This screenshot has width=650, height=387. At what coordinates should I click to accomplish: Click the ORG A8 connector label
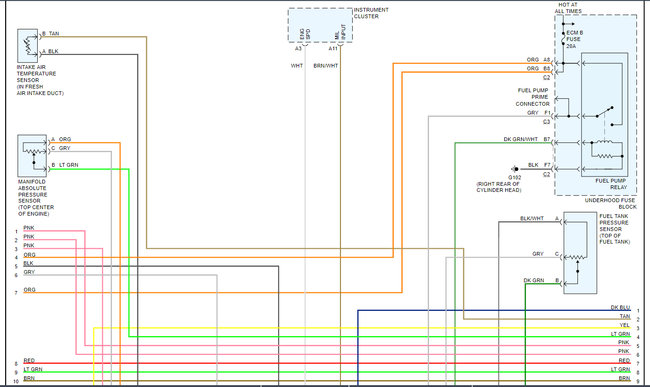tap(538, 60)
